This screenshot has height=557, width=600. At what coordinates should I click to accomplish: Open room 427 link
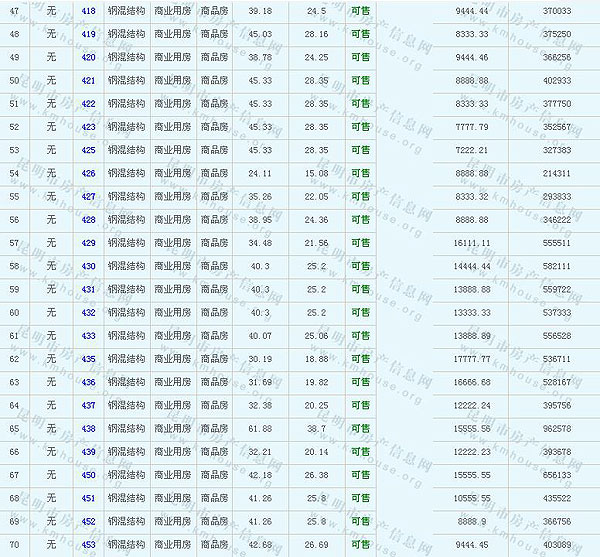click(89, 197)
